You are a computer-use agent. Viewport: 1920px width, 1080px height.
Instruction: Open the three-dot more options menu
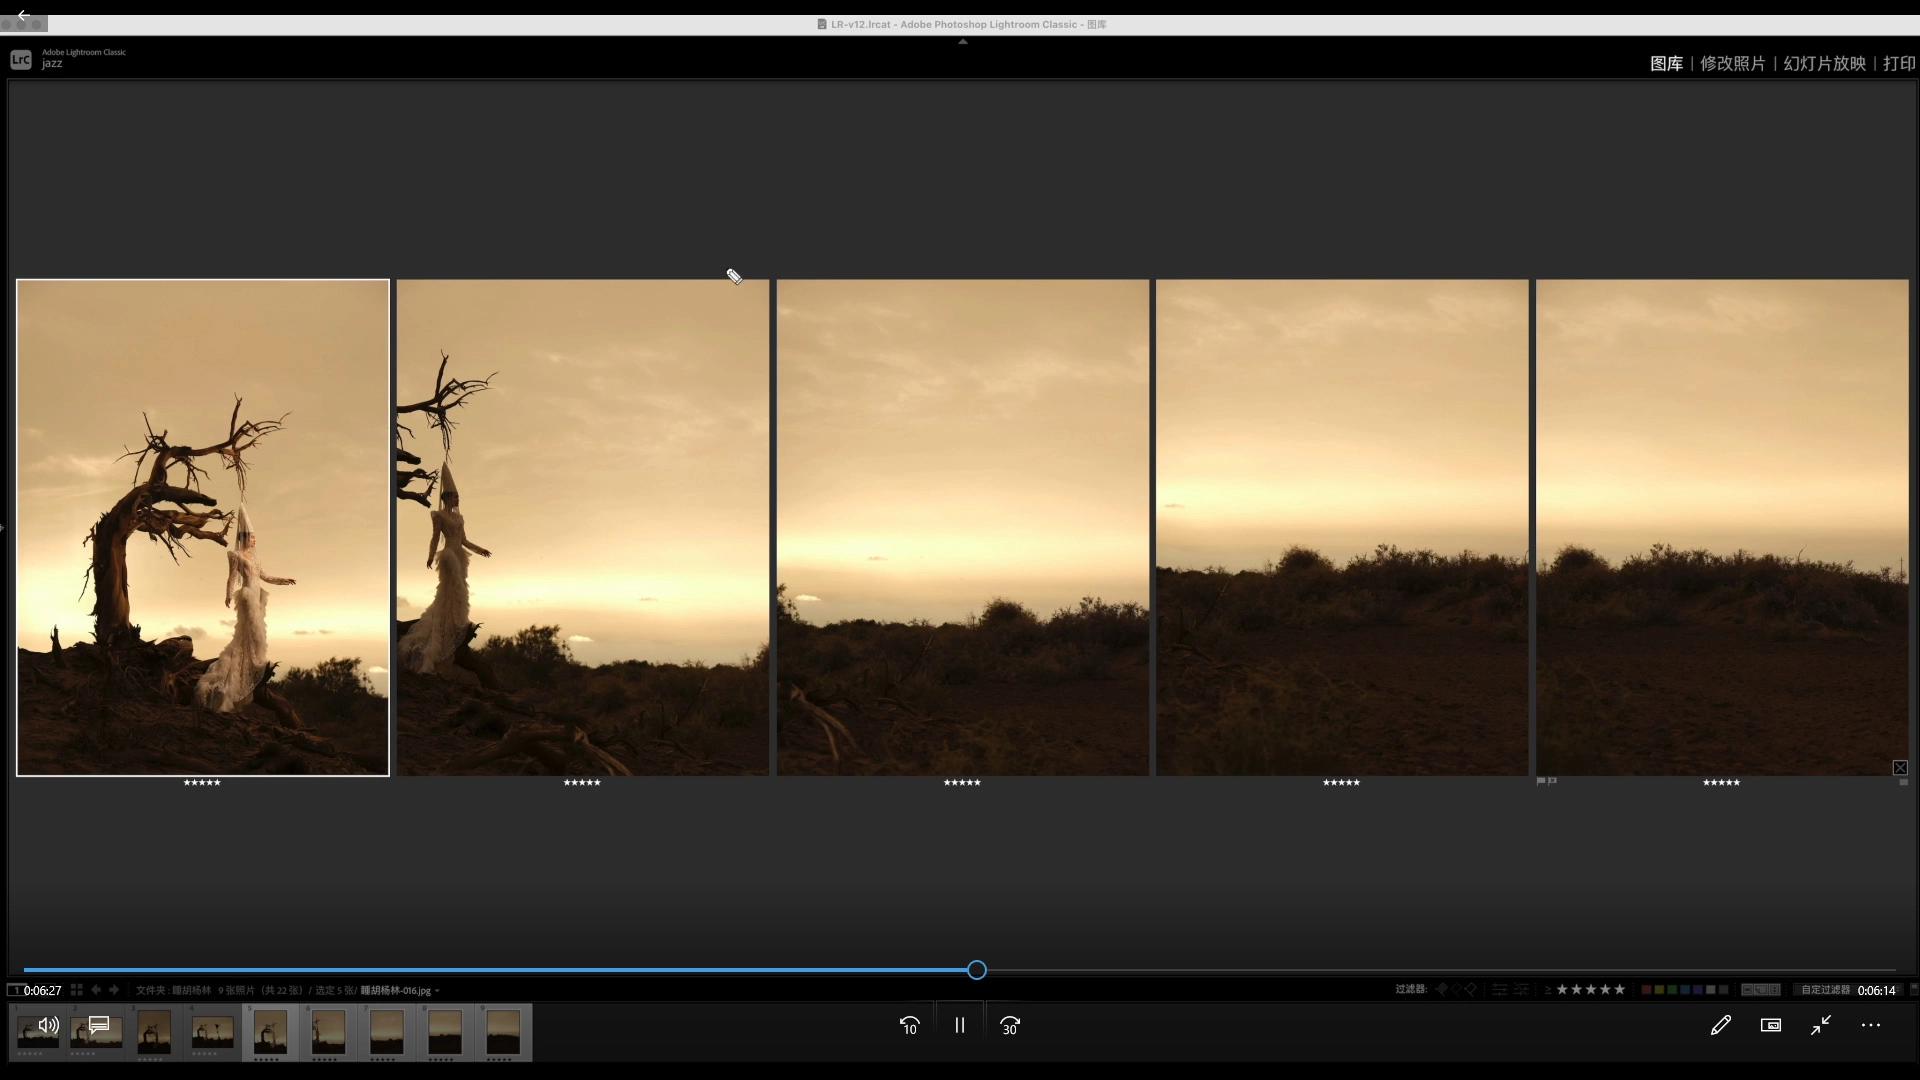click(x=1871, y=1026)
